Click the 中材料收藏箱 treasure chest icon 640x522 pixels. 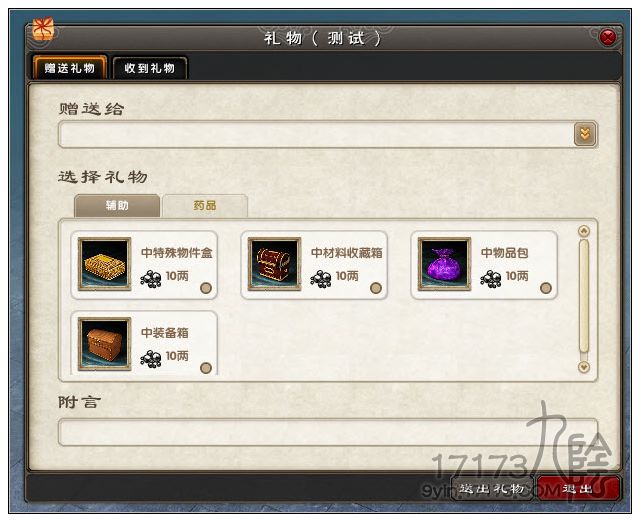(274, 264)
